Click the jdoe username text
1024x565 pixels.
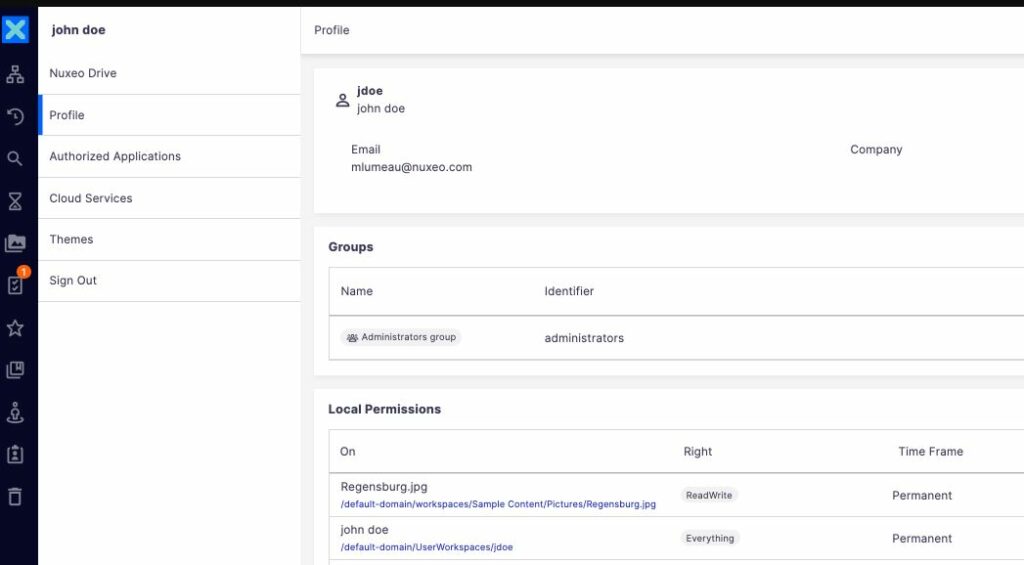370,91
